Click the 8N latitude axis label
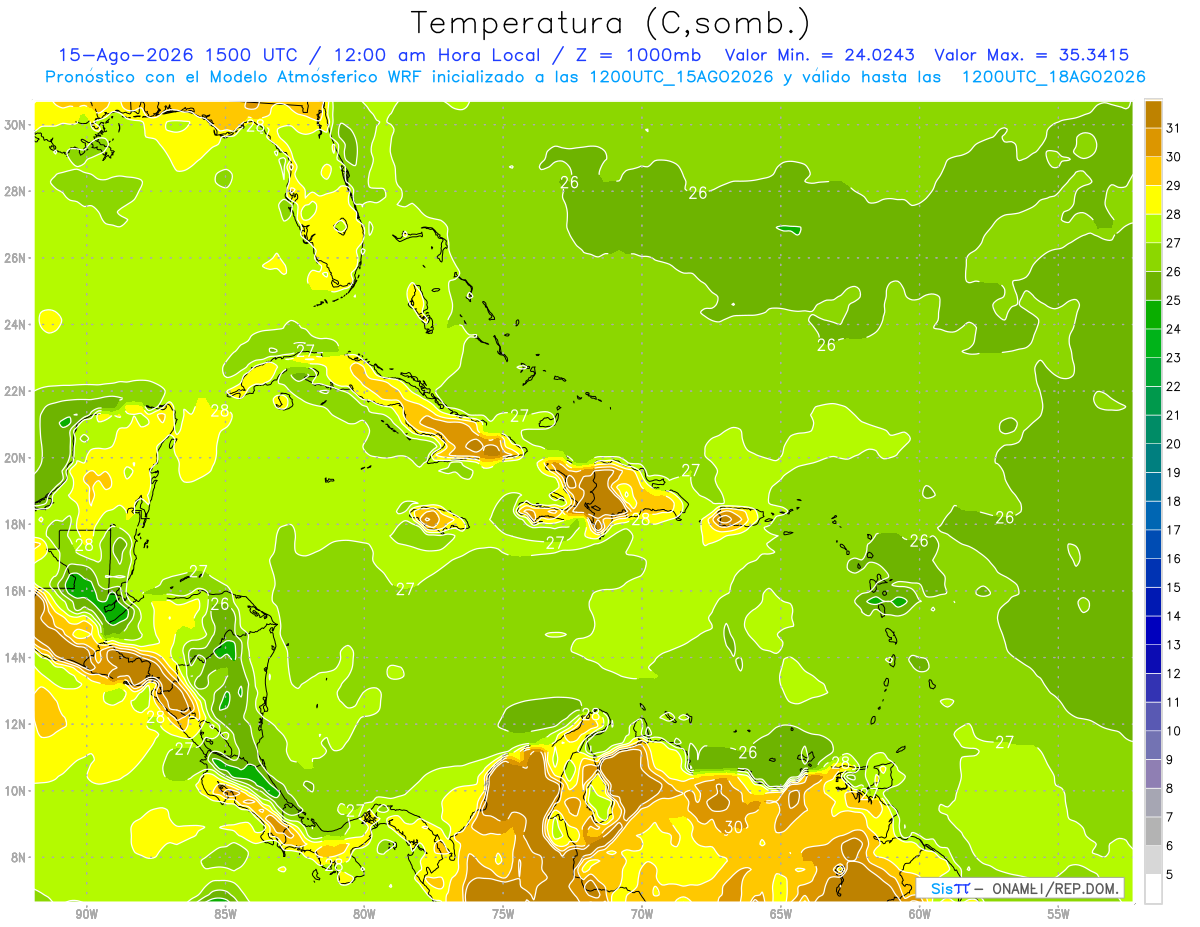1200x927 pixels. click(x=20, y=858)
